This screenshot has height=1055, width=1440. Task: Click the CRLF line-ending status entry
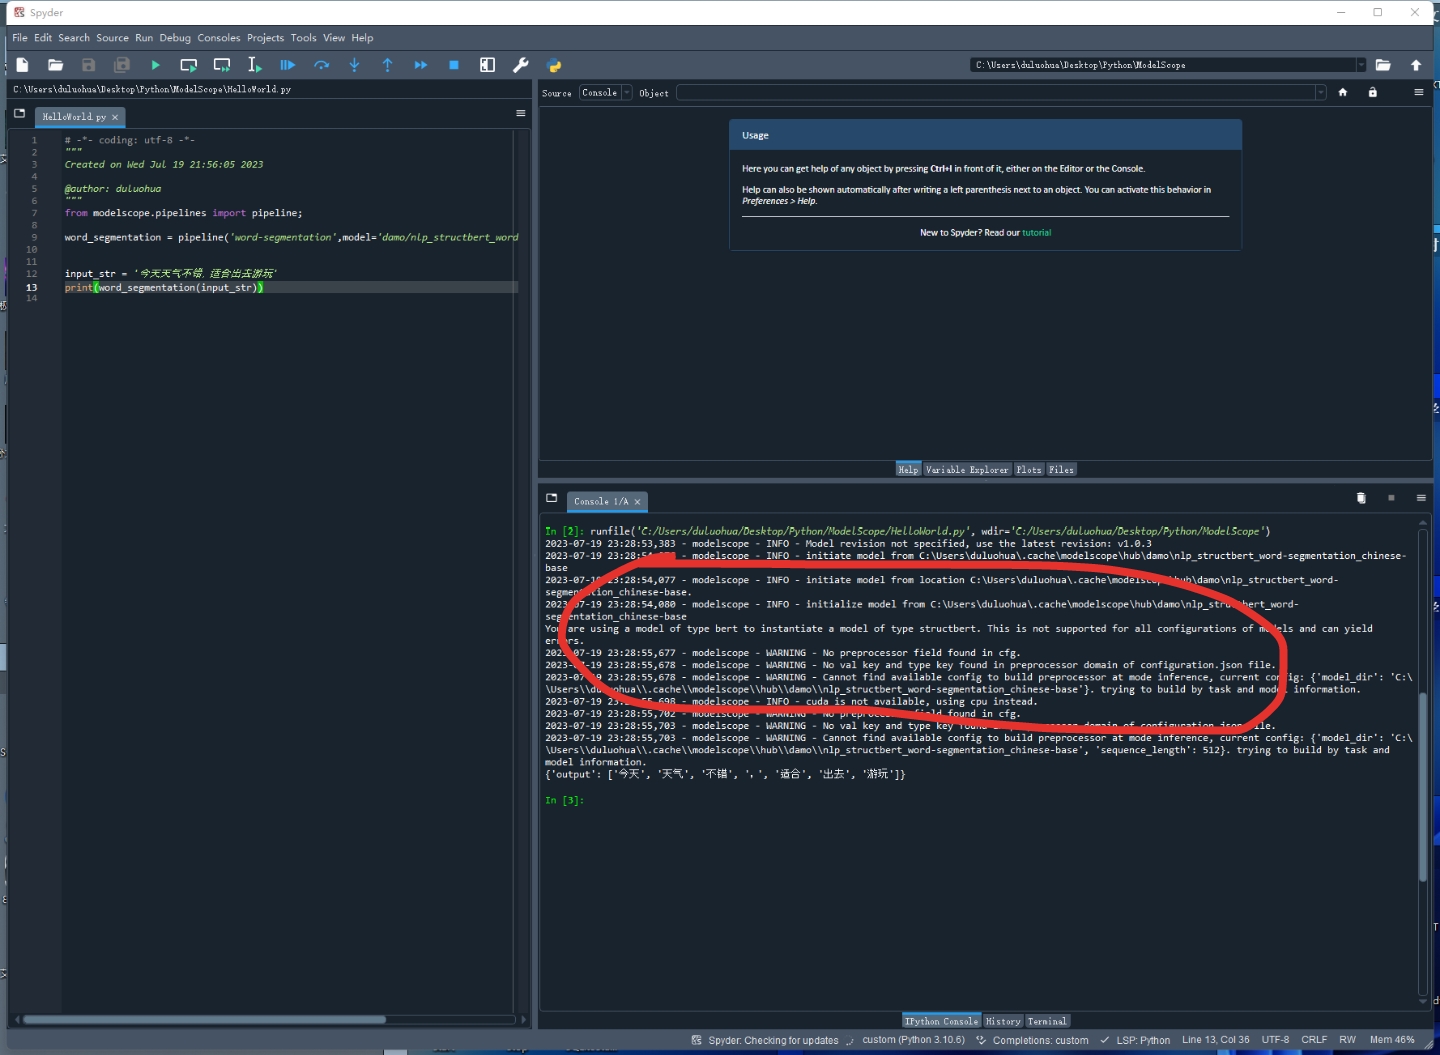(x=1314, y=1040)
